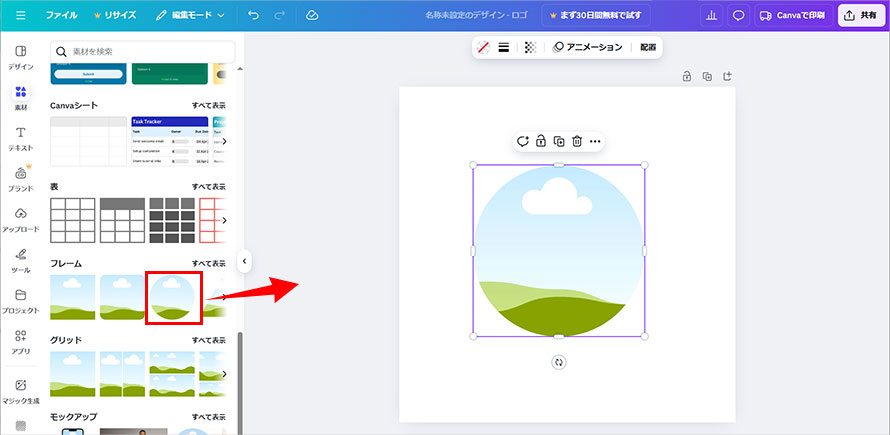
Task: Click すべて表示 for 表
Action: coord(208,187)
